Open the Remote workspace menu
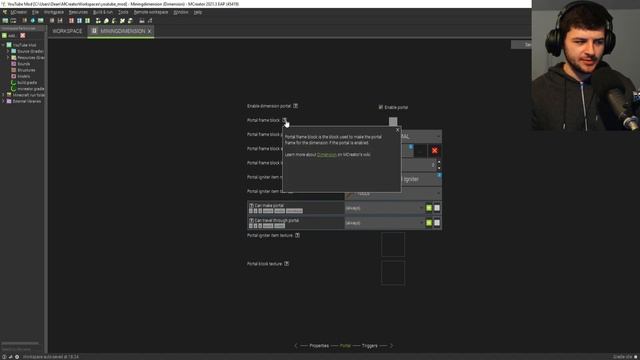This screenshot has height=360, width=640. click(x=151, y=12)
